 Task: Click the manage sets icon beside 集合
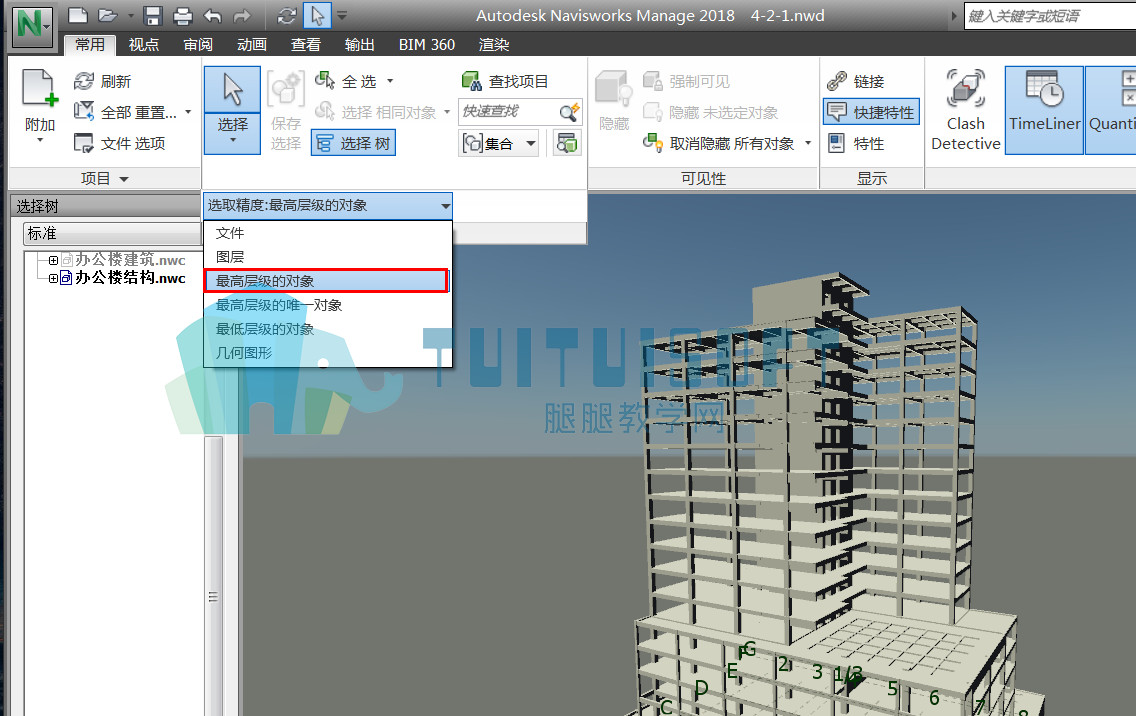567,143
